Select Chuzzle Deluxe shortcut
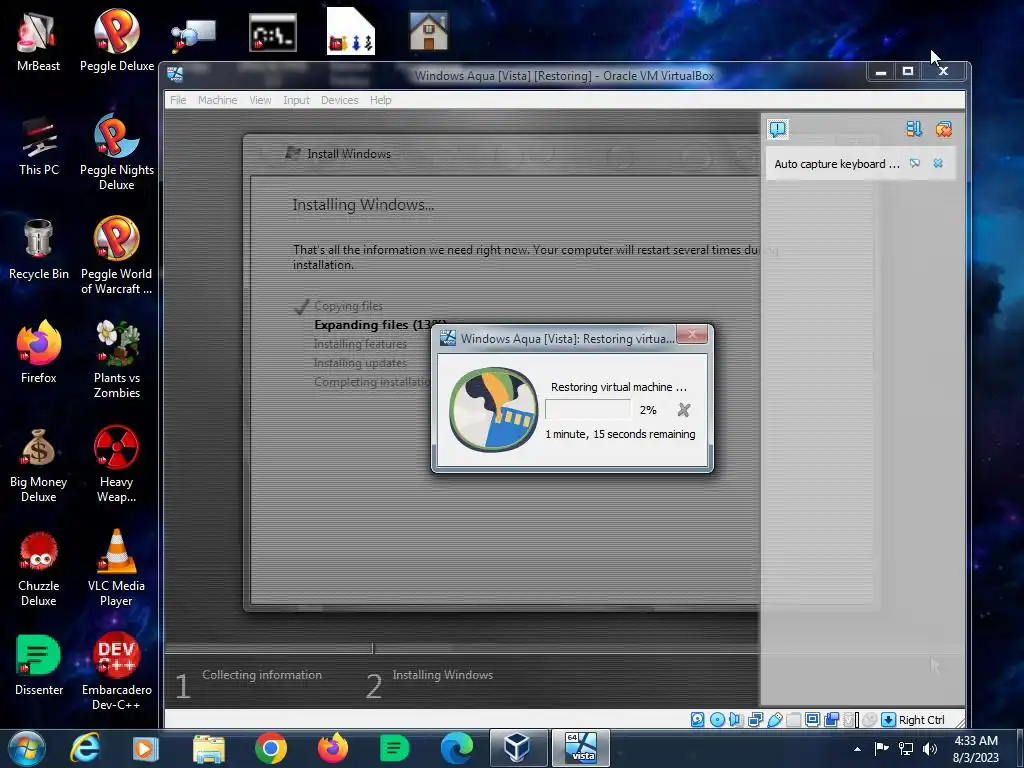This screenshot has height=768, width=1024. coord(39,569)
